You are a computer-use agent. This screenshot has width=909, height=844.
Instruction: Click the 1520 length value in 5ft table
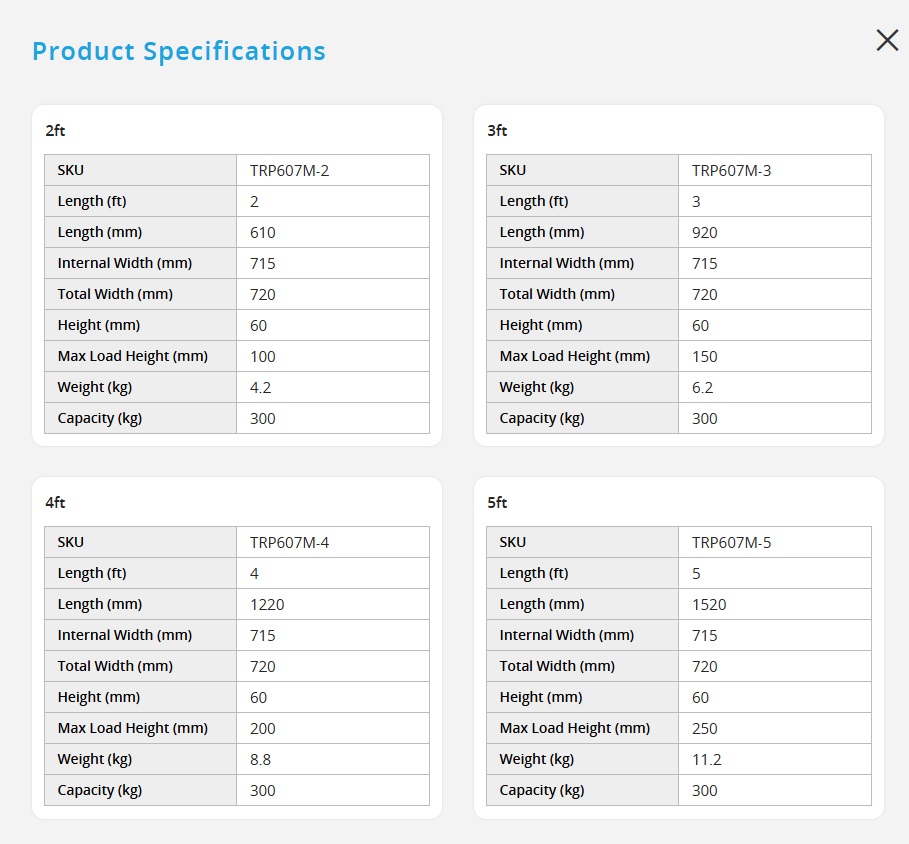pyautogui.click(x=709, y=605)
